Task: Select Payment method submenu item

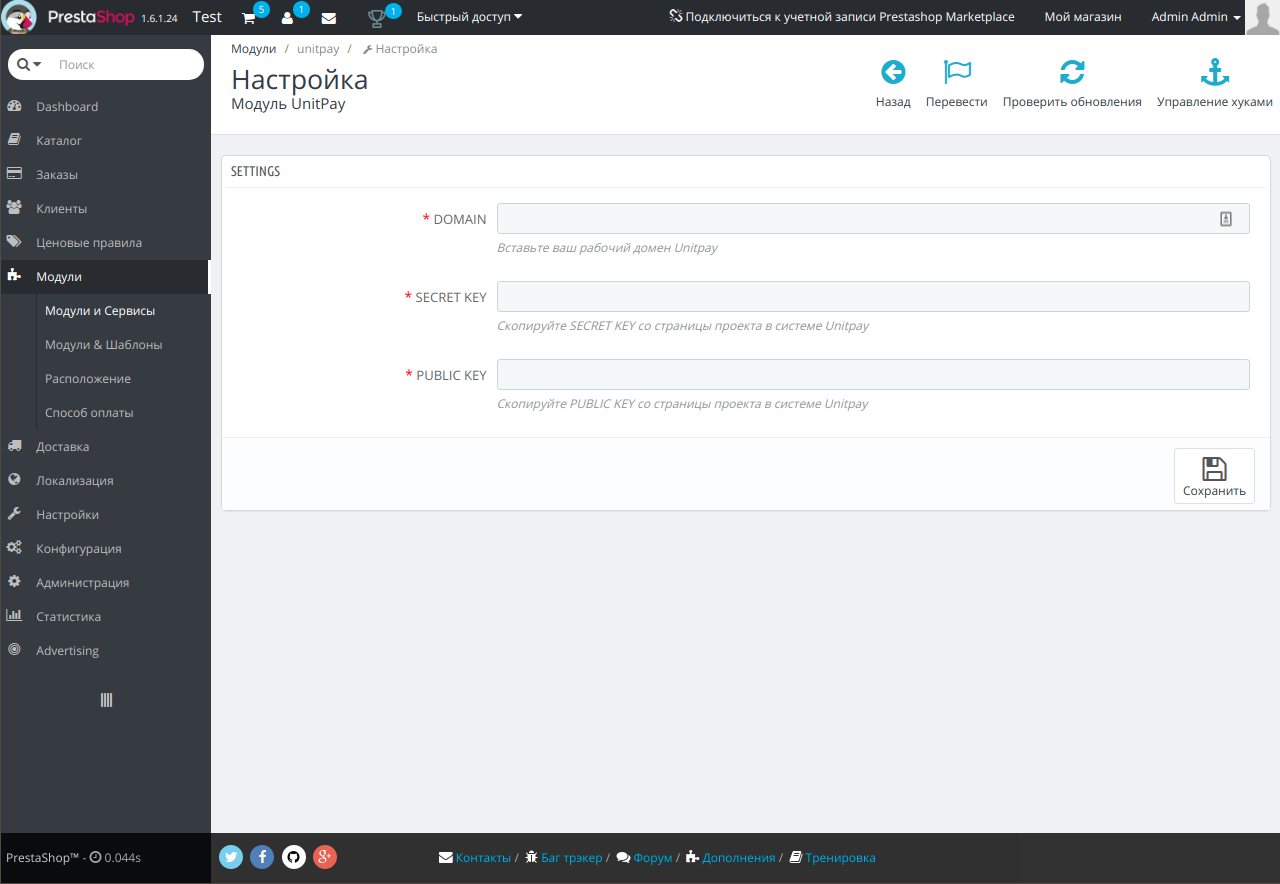Action: tap(89, 413)
